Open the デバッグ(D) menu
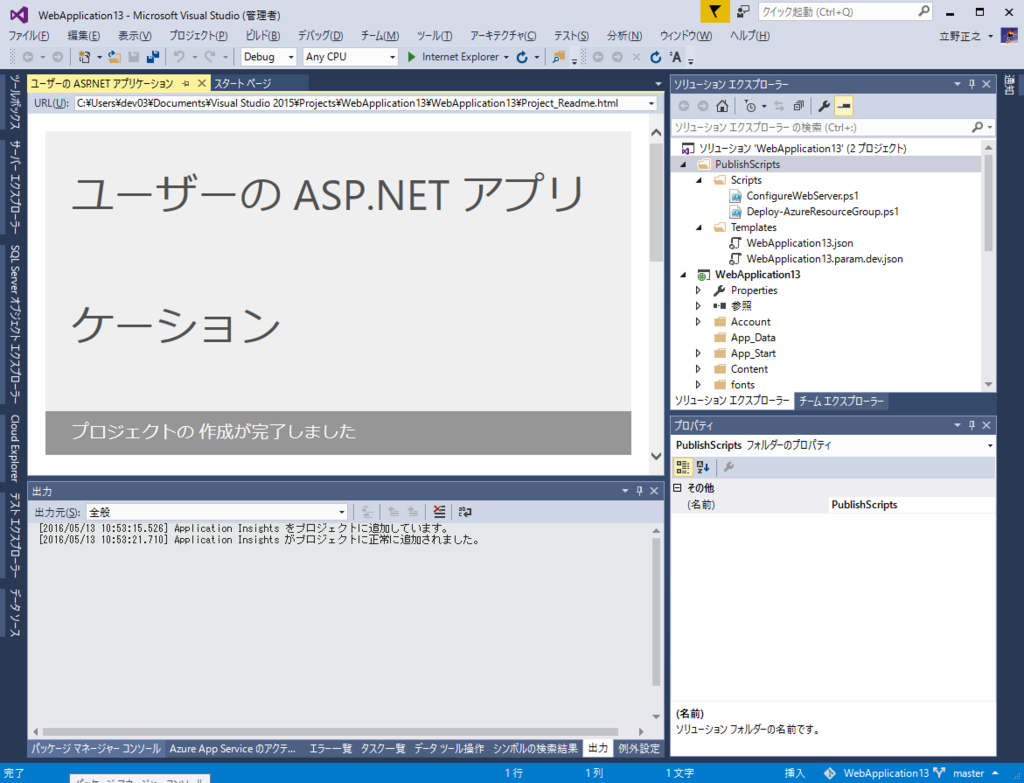Screen dimensions: 1024x783 pos(320,36)
